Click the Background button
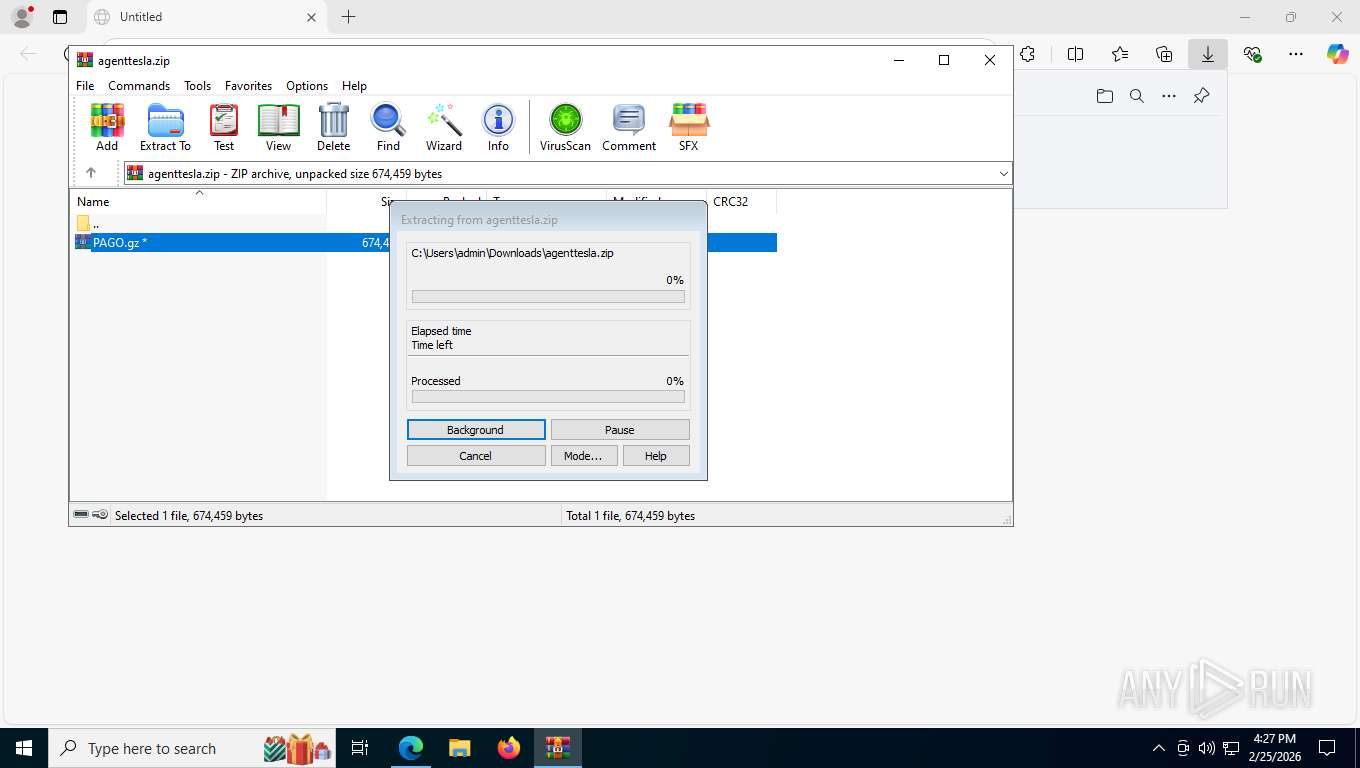The height and width of the screenshot is (768, 1360). (476, 430)
